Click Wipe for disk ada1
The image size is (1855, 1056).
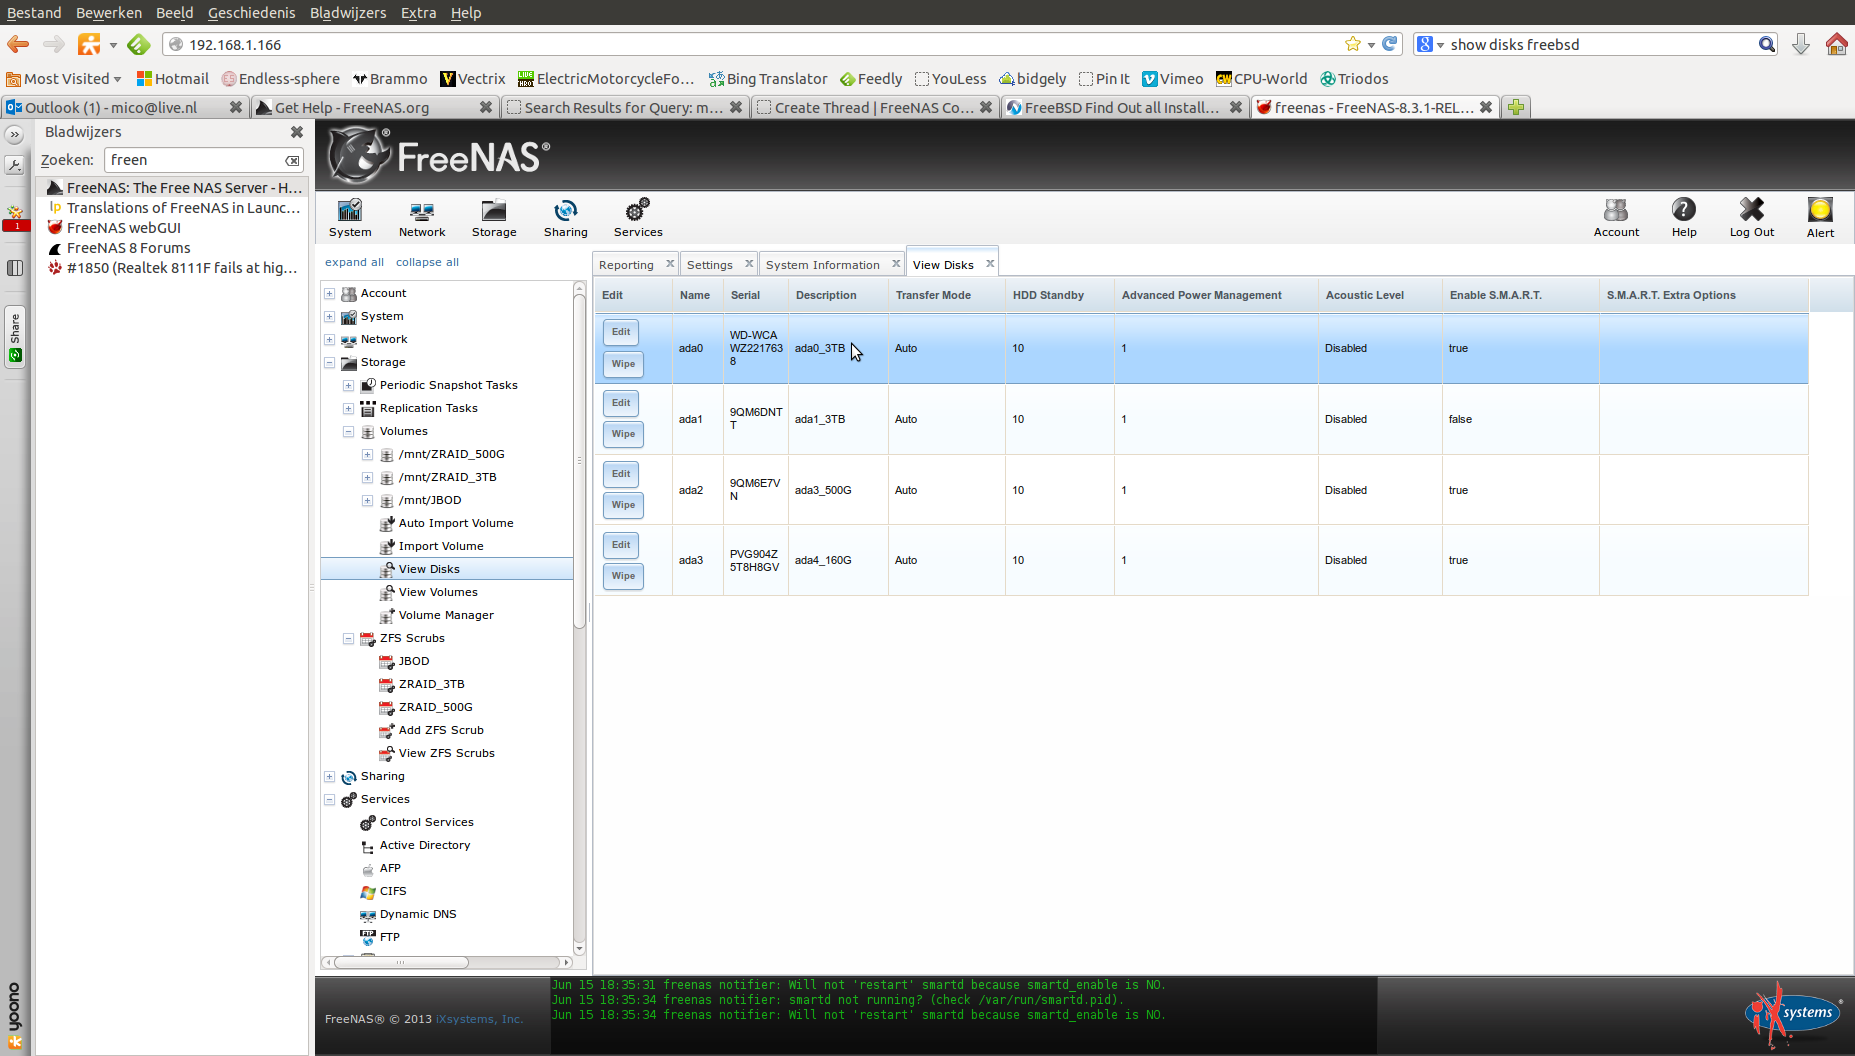pos(623,434)
